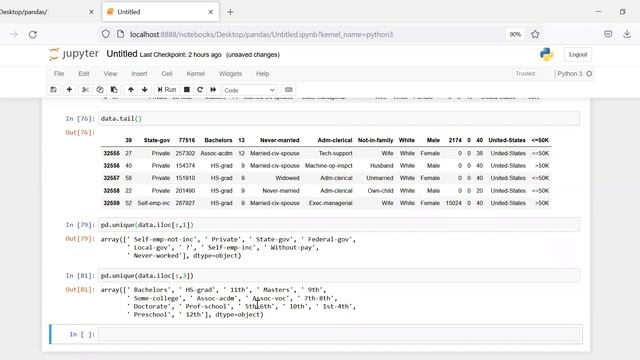
Task: Open the cell type Code dropdown
Action: (x=249, y=90)
